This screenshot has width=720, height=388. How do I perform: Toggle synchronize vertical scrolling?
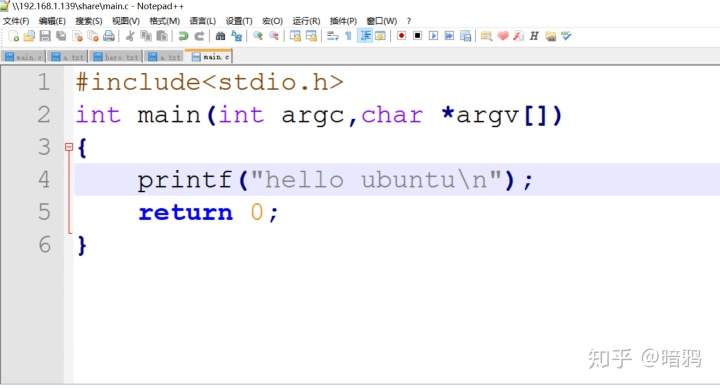coord(295,36)
